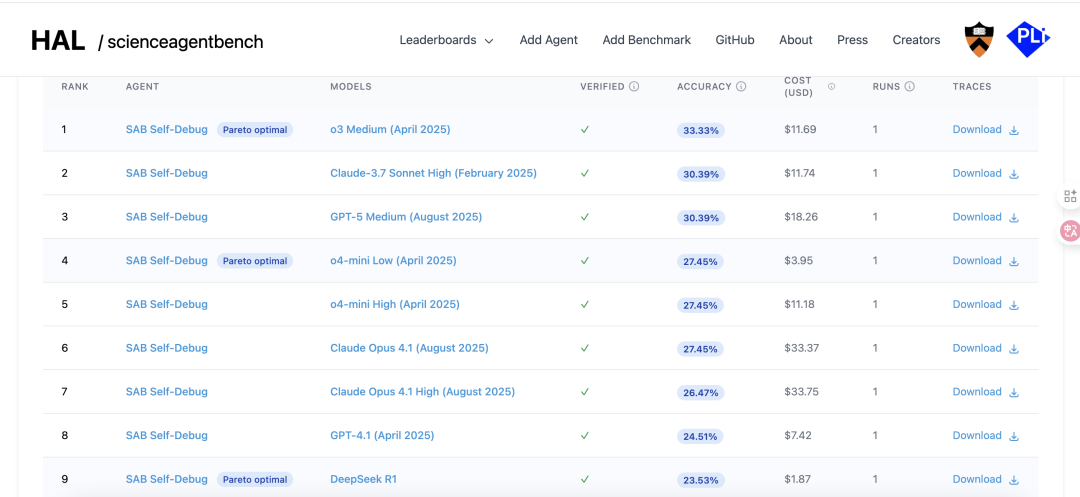Screen dimensions: 1080x497
Task: Click download arrow icon for o4-mini High row
Action: pos(1014,305)
